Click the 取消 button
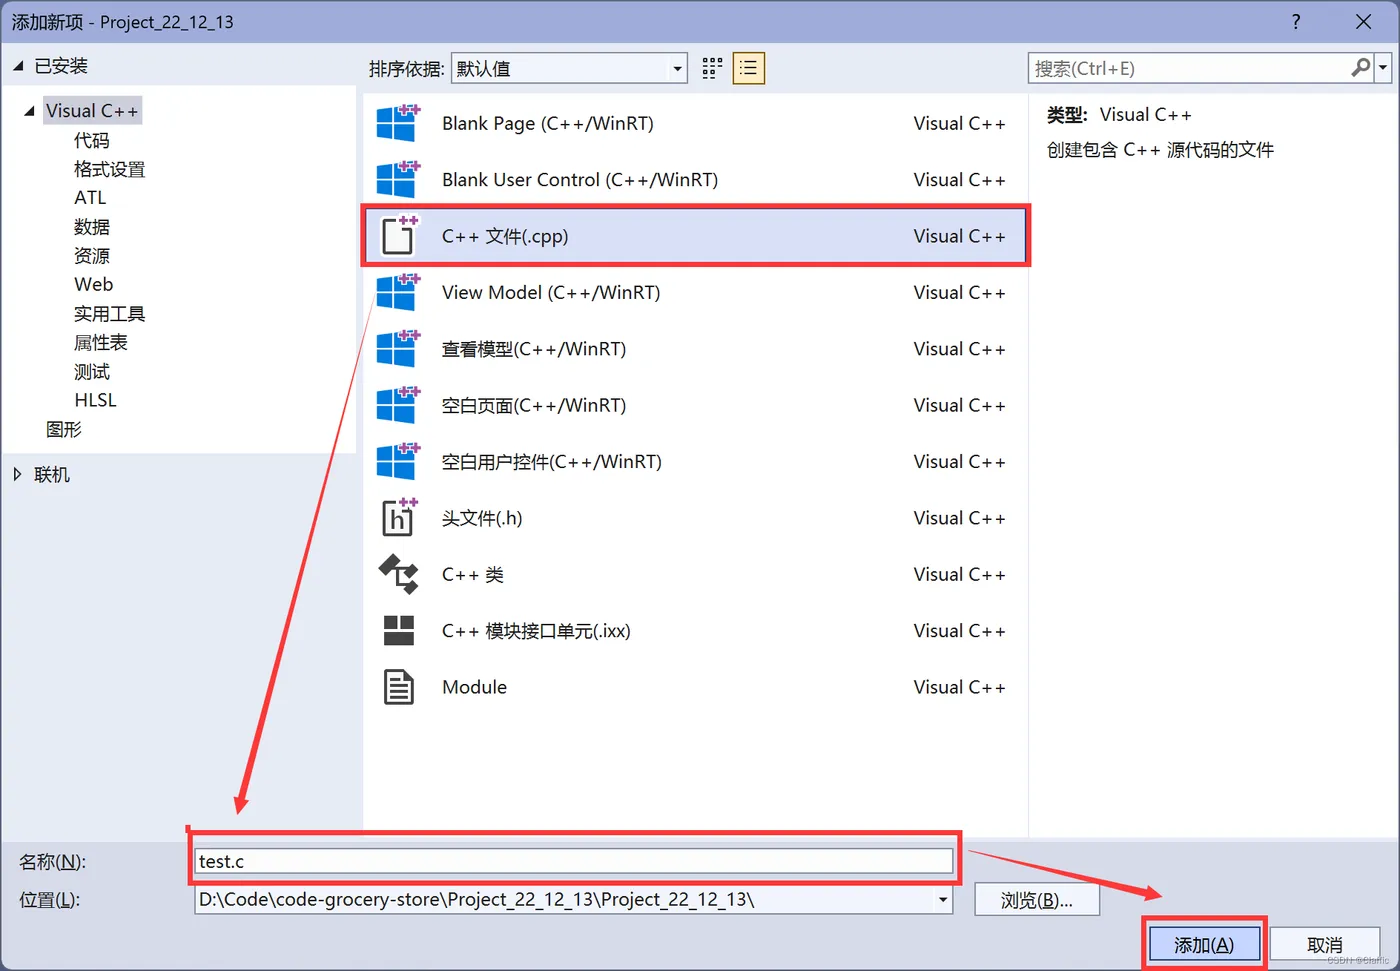 pos(1325,945)
